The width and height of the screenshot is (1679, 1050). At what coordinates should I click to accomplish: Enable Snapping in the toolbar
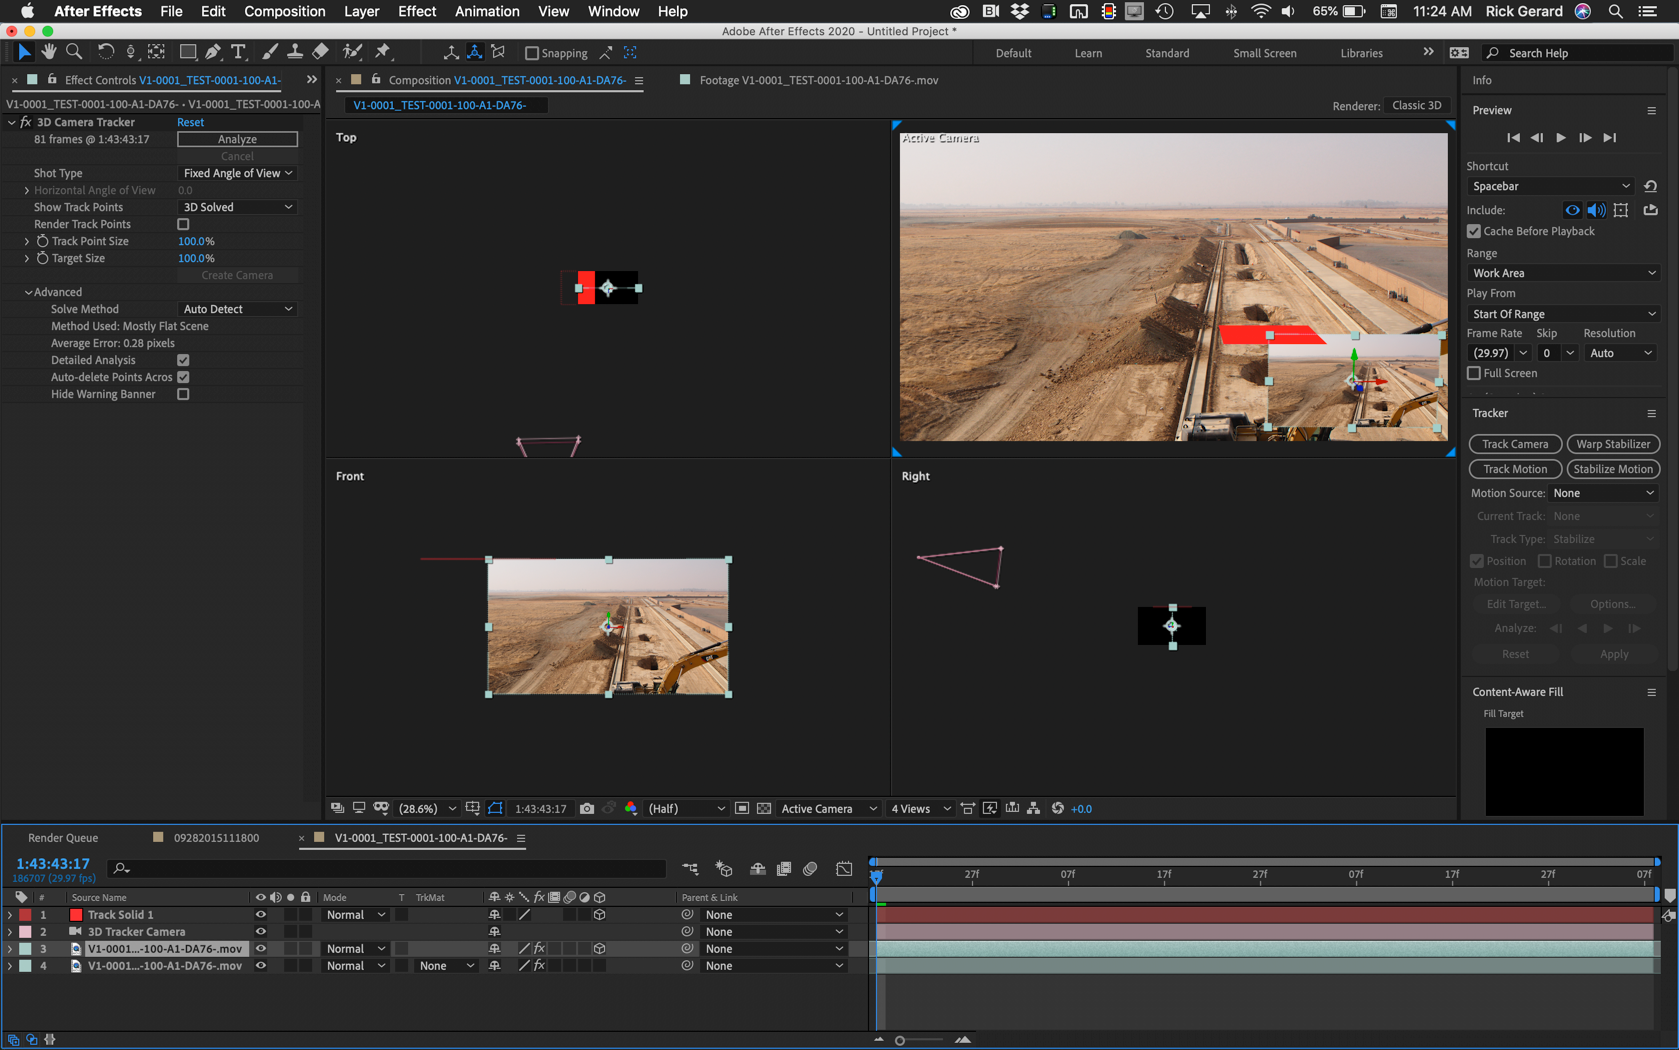(x=531, y=52)
